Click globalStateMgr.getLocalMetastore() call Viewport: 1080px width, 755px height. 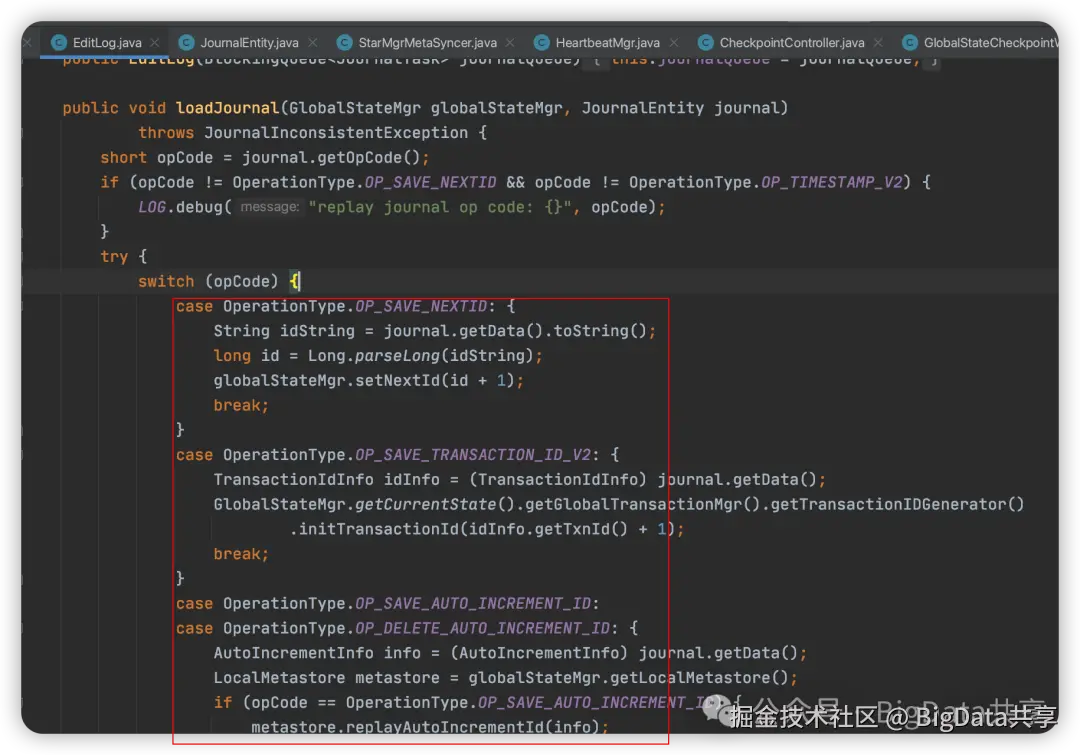point(628,679)
